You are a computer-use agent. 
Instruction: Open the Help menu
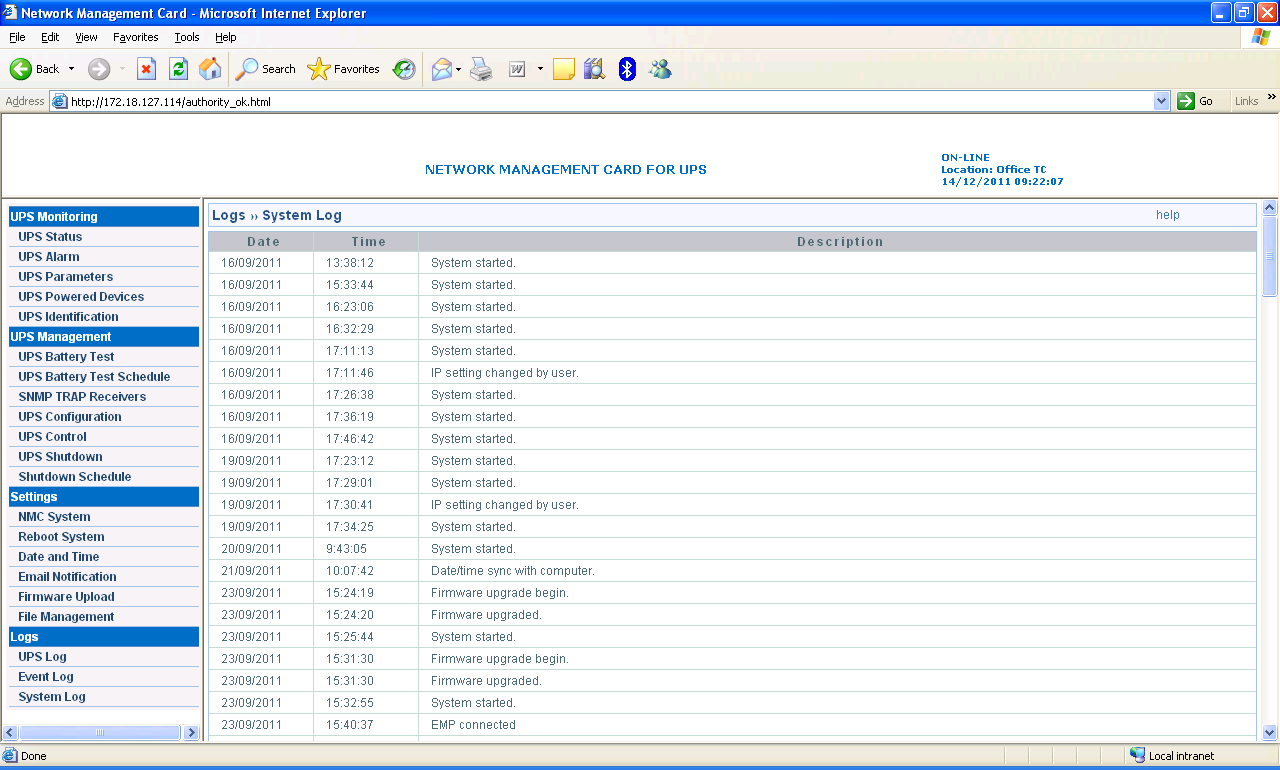tap(226, 37)
